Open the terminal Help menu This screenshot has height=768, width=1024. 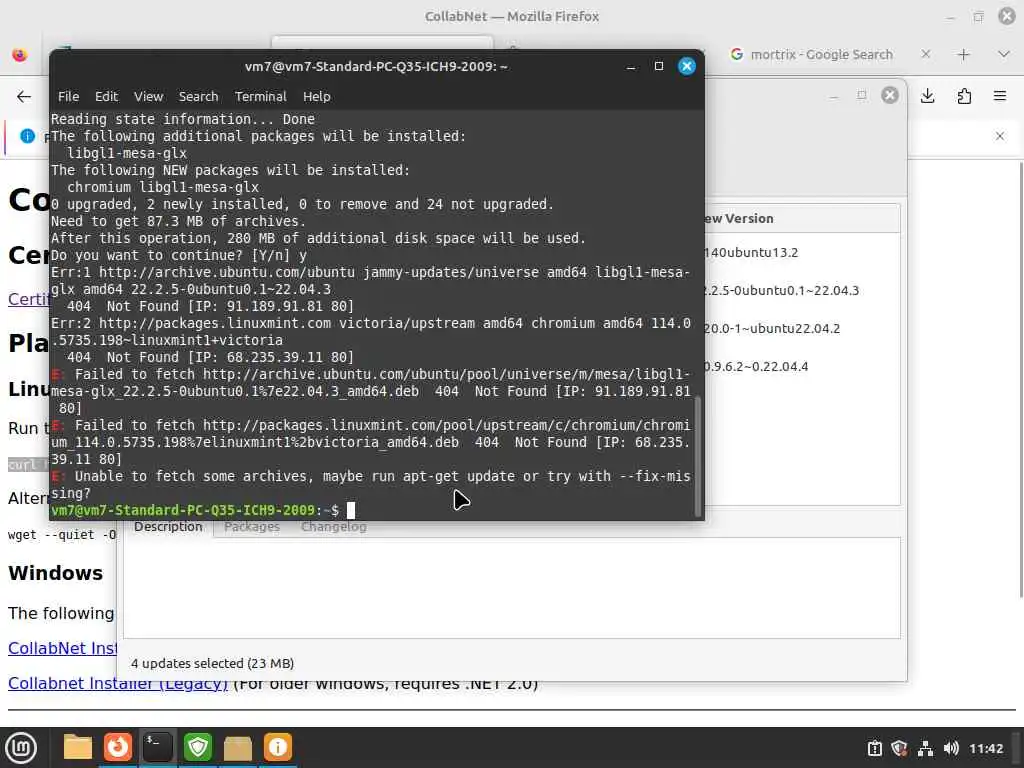click(317, 97)
